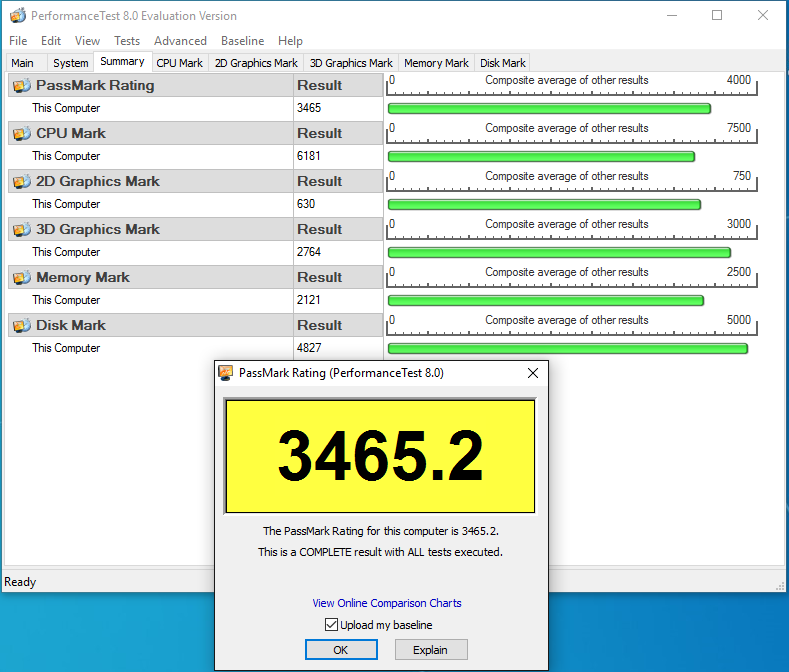789x672 pixels.
Task: Toggle the Upload my baseline checkbox
Action: [331, 625]
